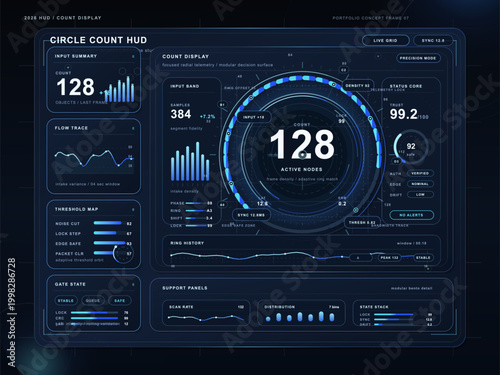Click the SYNC 12.8 header pill
Image resolution: width=500 pixels, height=375 pixels.
click(433, 40)
